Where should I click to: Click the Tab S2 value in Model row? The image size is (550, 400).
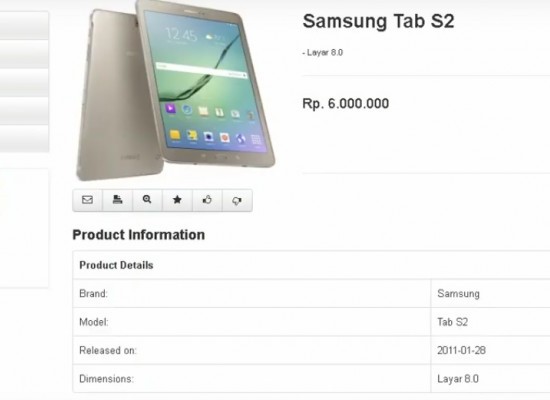(452, 322)
